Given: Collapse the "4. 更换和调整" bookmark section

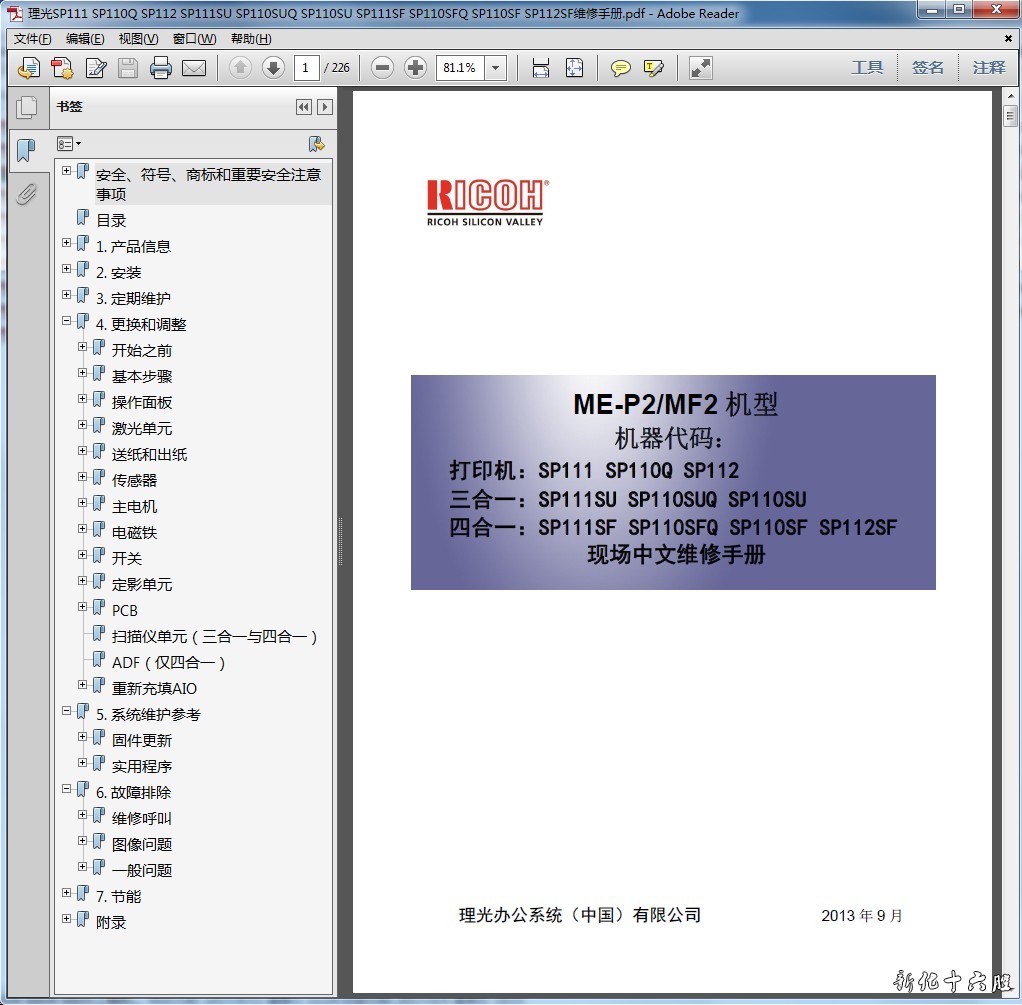Looking at the screenshot, I should click(67, 321).
